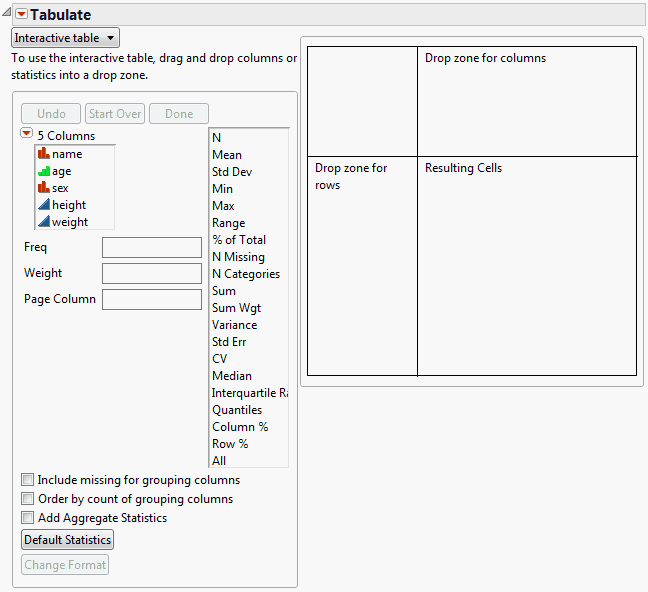Choose Std Dev from the statistics list
Image resolution: width=648 pixels, height=592 pixels.
tap(230, 172)
